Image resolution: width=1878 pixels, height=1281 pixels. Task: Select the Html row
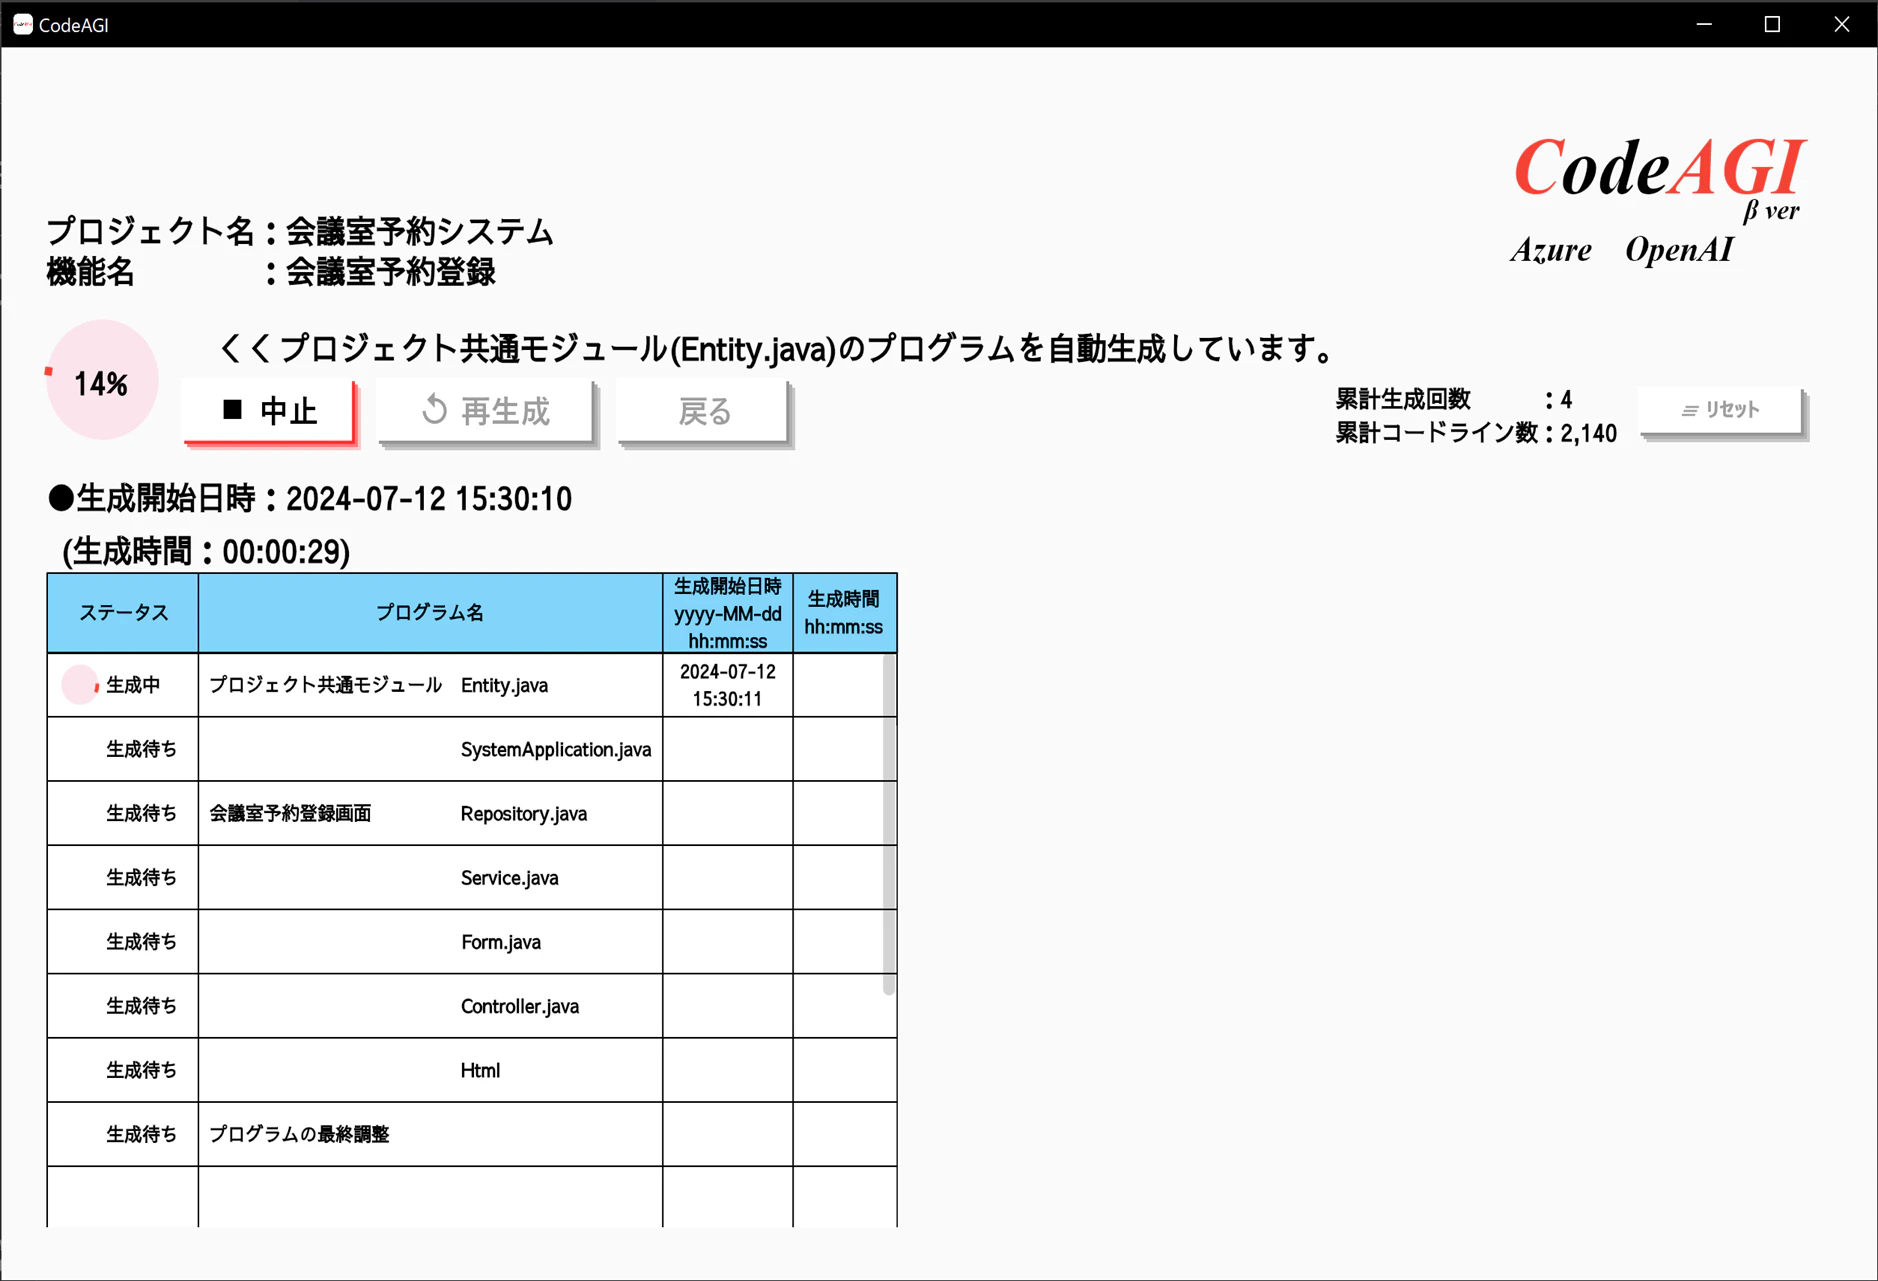[472, 1070]
